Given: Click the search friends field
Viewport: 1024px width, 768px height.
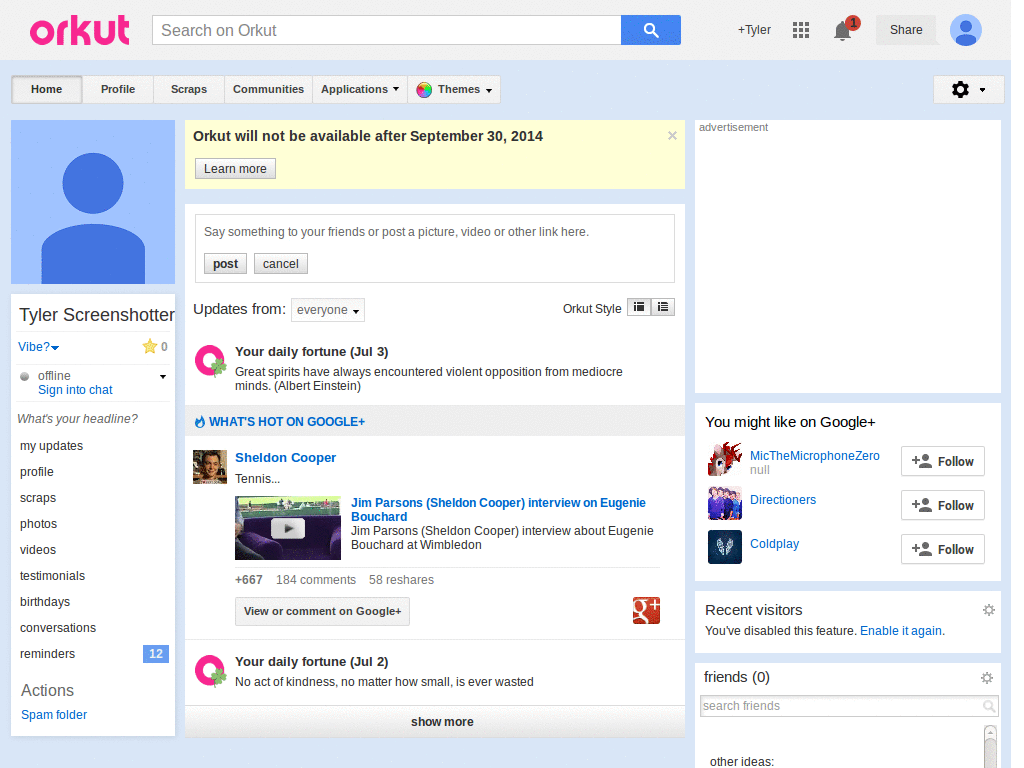Looking at the screenshot, I should 849,706.
